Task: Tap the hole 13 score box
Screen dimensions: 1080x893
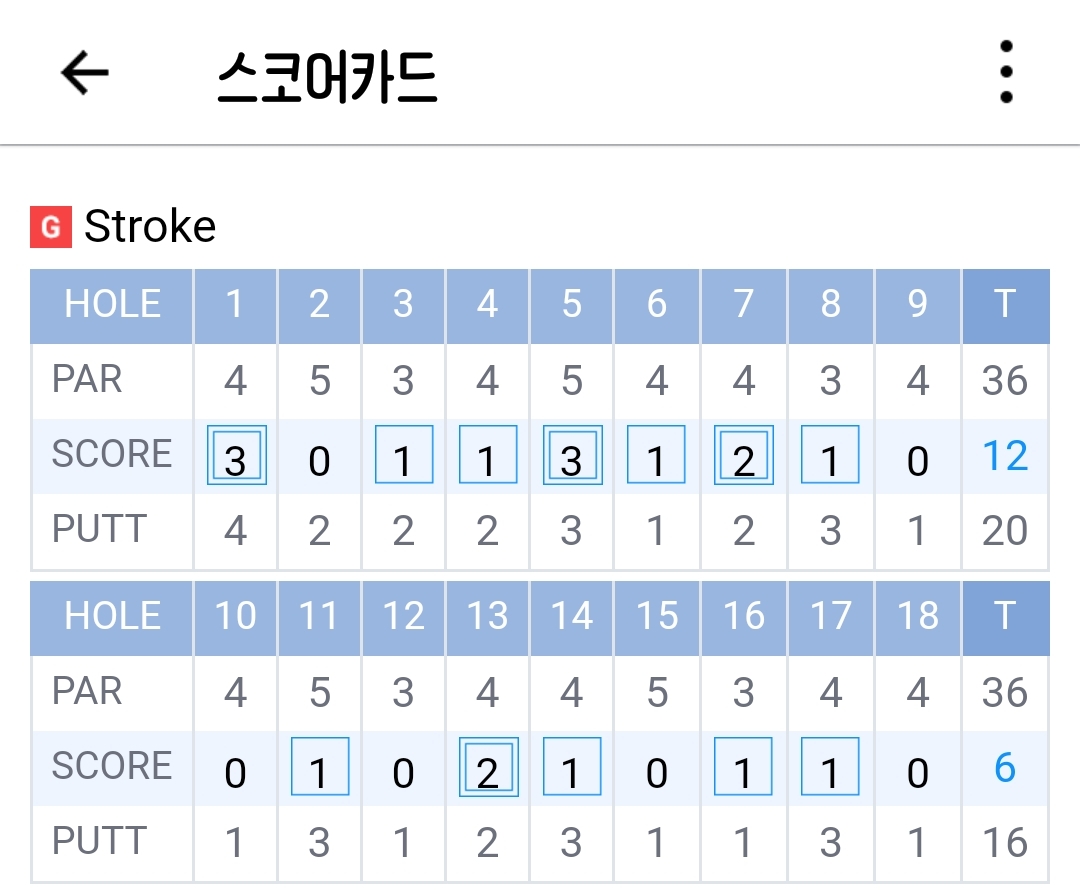Action: pyautogui.click(x=487, y=768)
